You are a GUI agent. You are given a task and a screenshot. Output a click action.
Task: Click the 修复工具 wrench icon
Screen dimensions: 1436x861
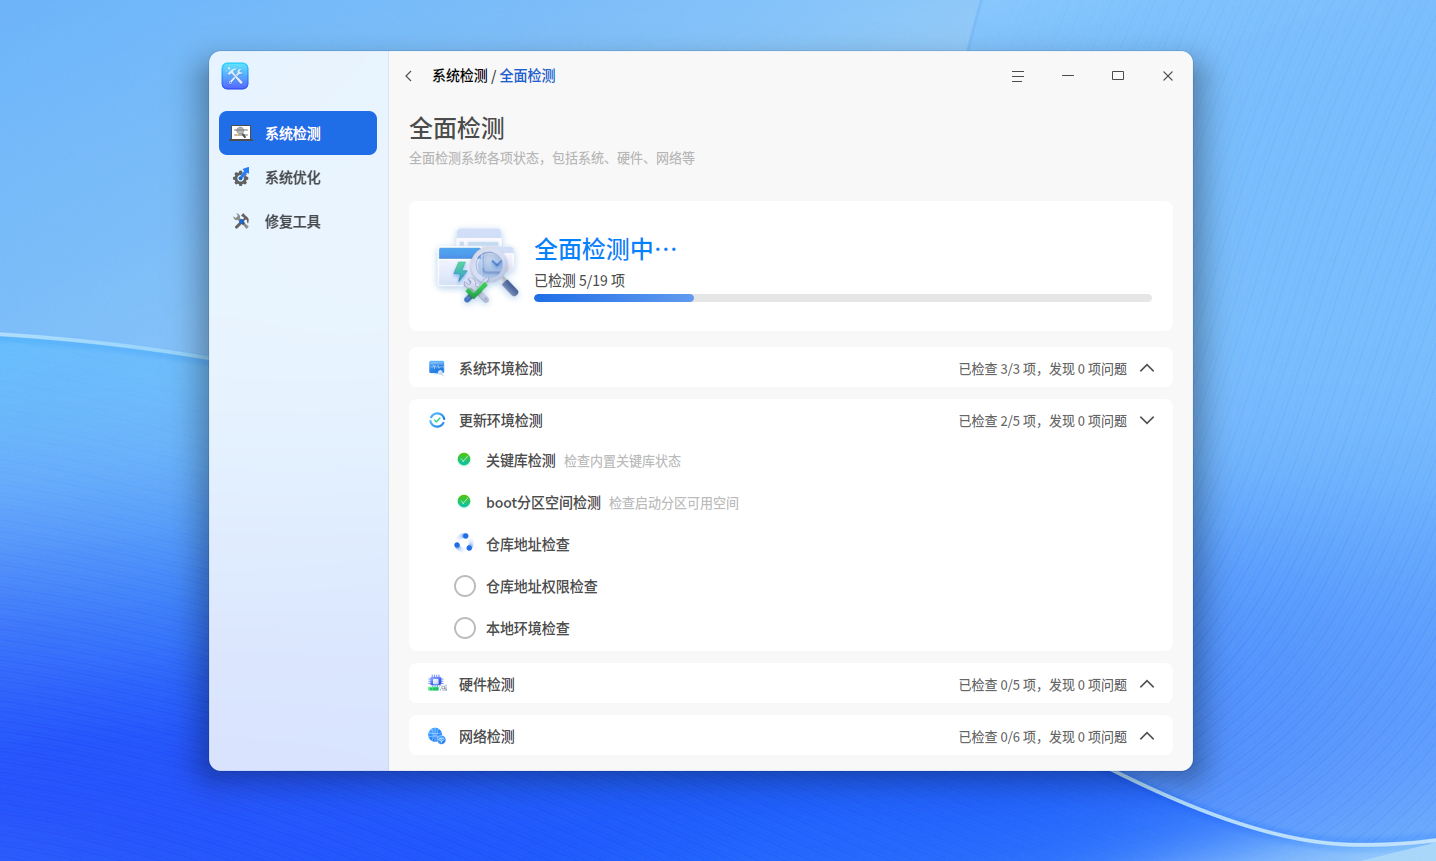tap(241, 221)
